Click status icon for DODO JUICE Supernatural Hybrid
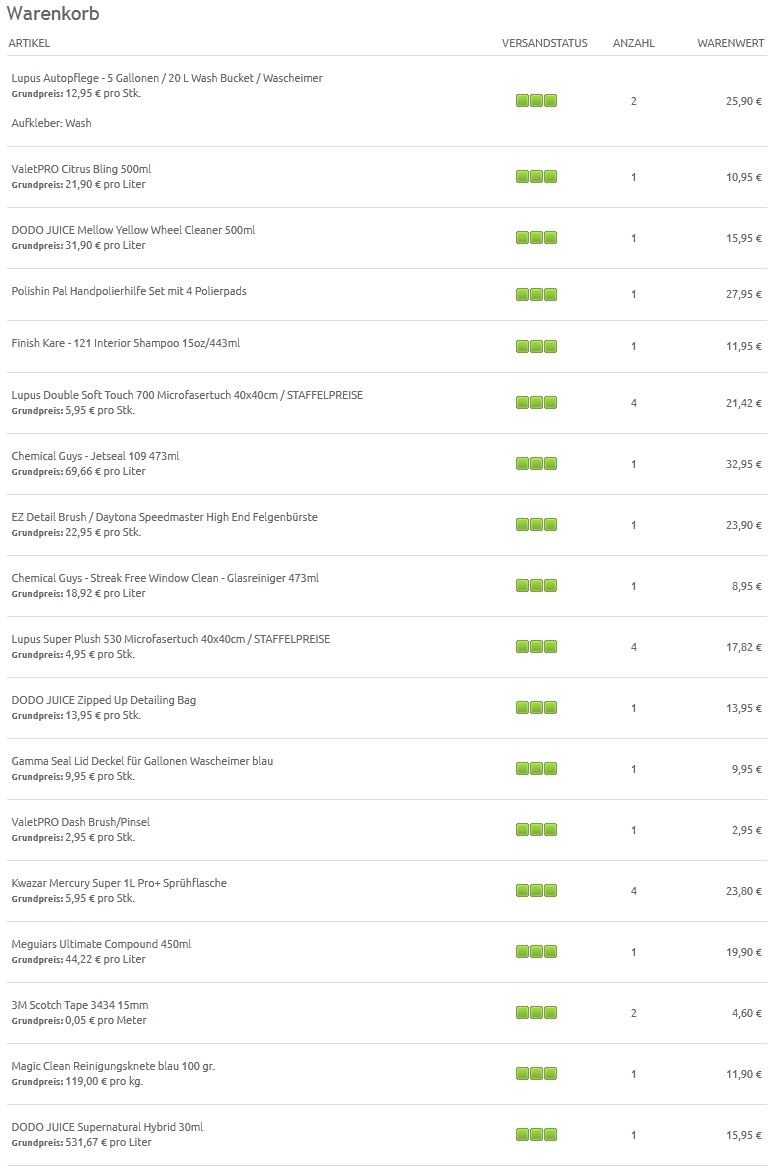The height and width of the screenshot is (1166, 773). [536, 1134]
